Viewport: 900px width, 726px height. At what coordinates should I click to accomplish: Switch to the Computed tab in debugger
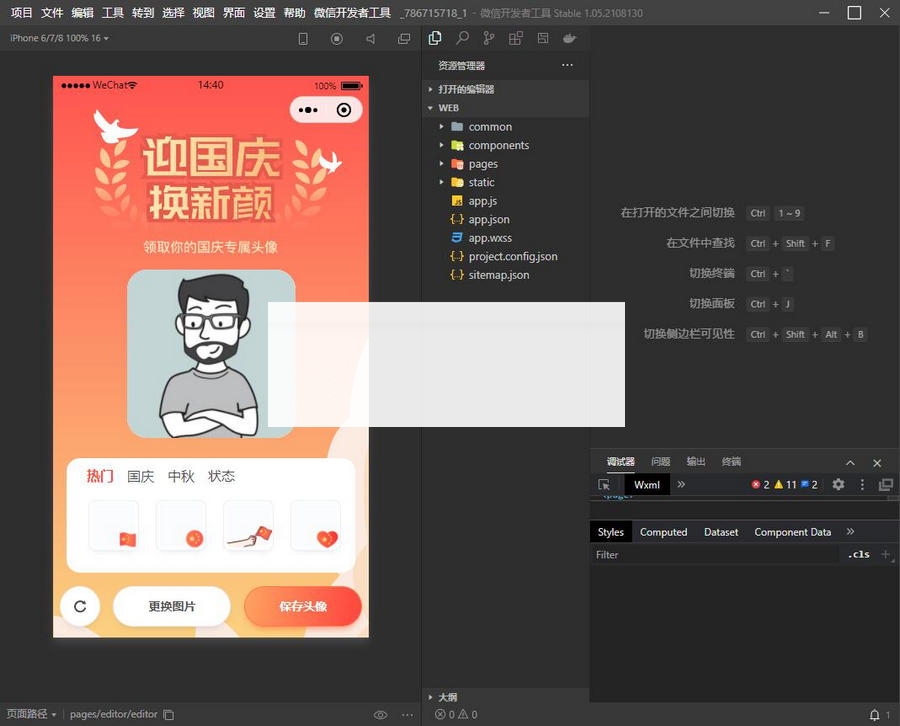click(663, 532)
